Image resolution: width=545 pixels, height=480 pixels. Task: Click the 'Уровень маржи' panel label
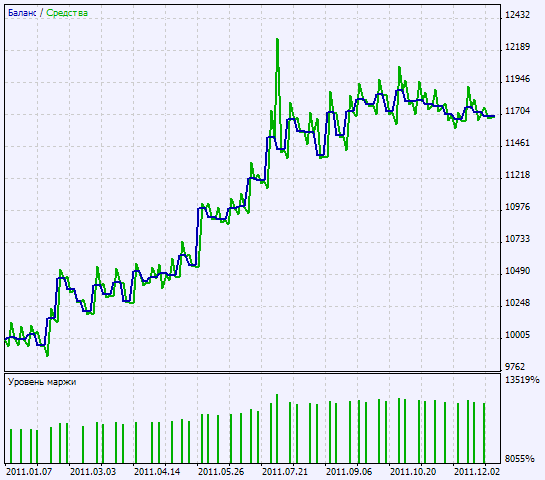[x=42, y=382]
